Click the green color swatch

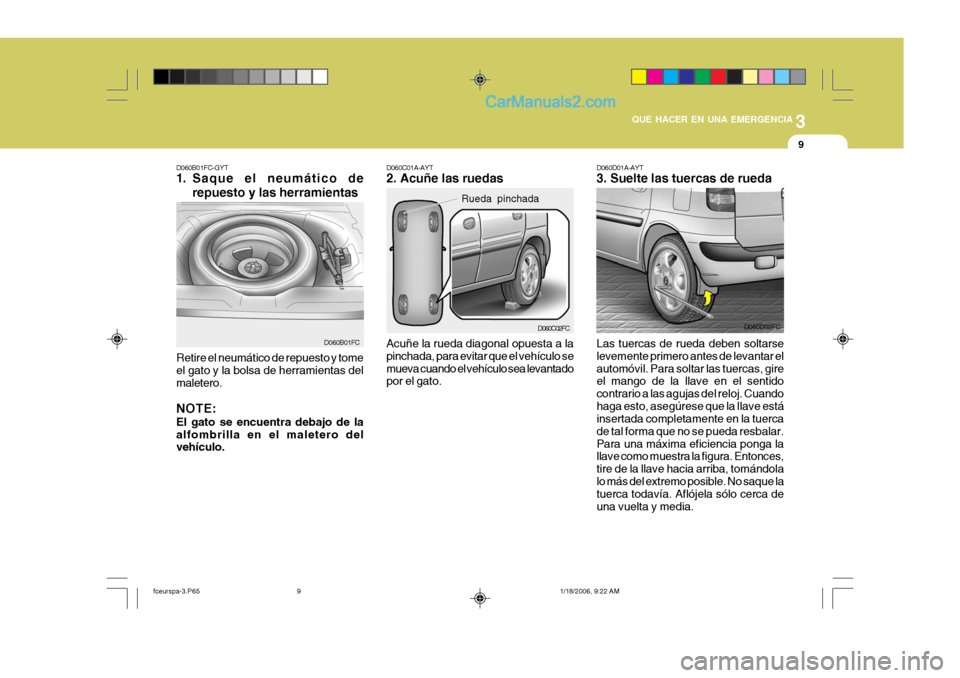coord(703,77)
